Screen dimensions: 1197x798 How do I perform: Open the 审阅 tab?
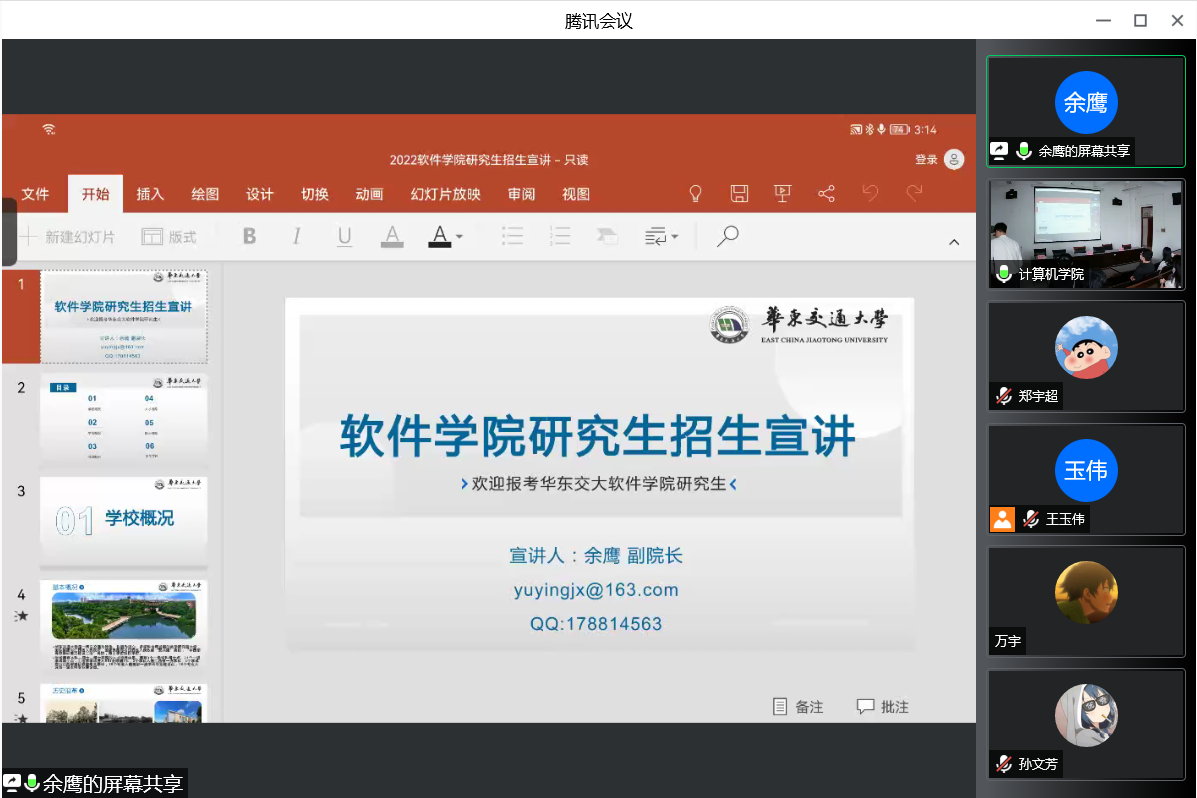click(x=521, y=194)
